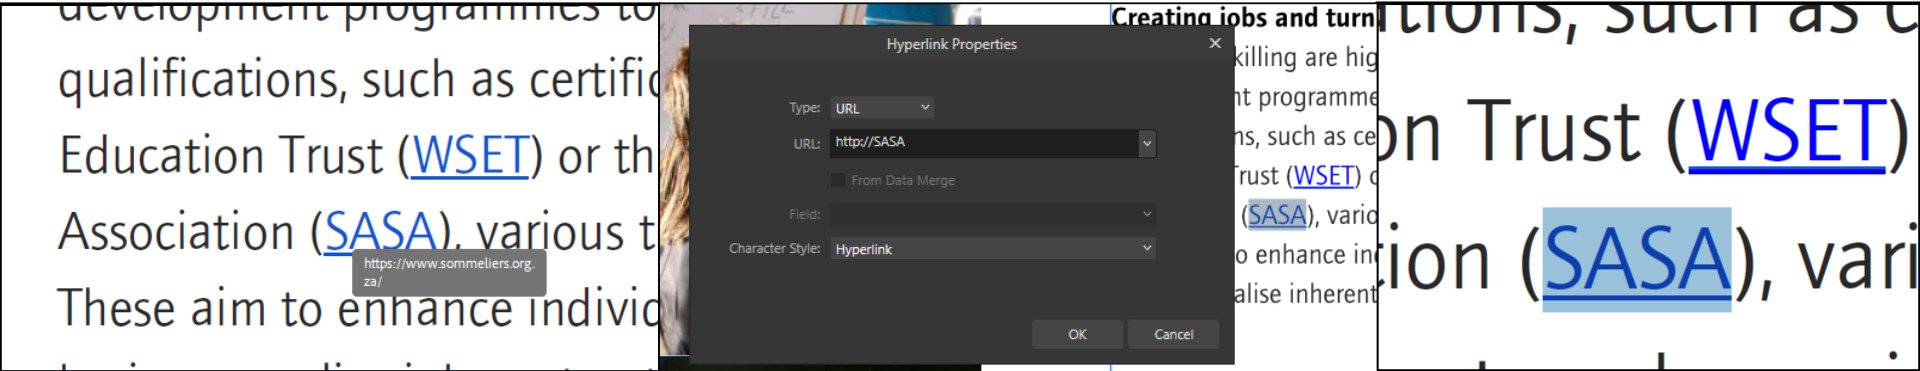Open Character Style dropdown showing Hyperlink
The image size is (1920, 371).
click(x=992, y=248)
